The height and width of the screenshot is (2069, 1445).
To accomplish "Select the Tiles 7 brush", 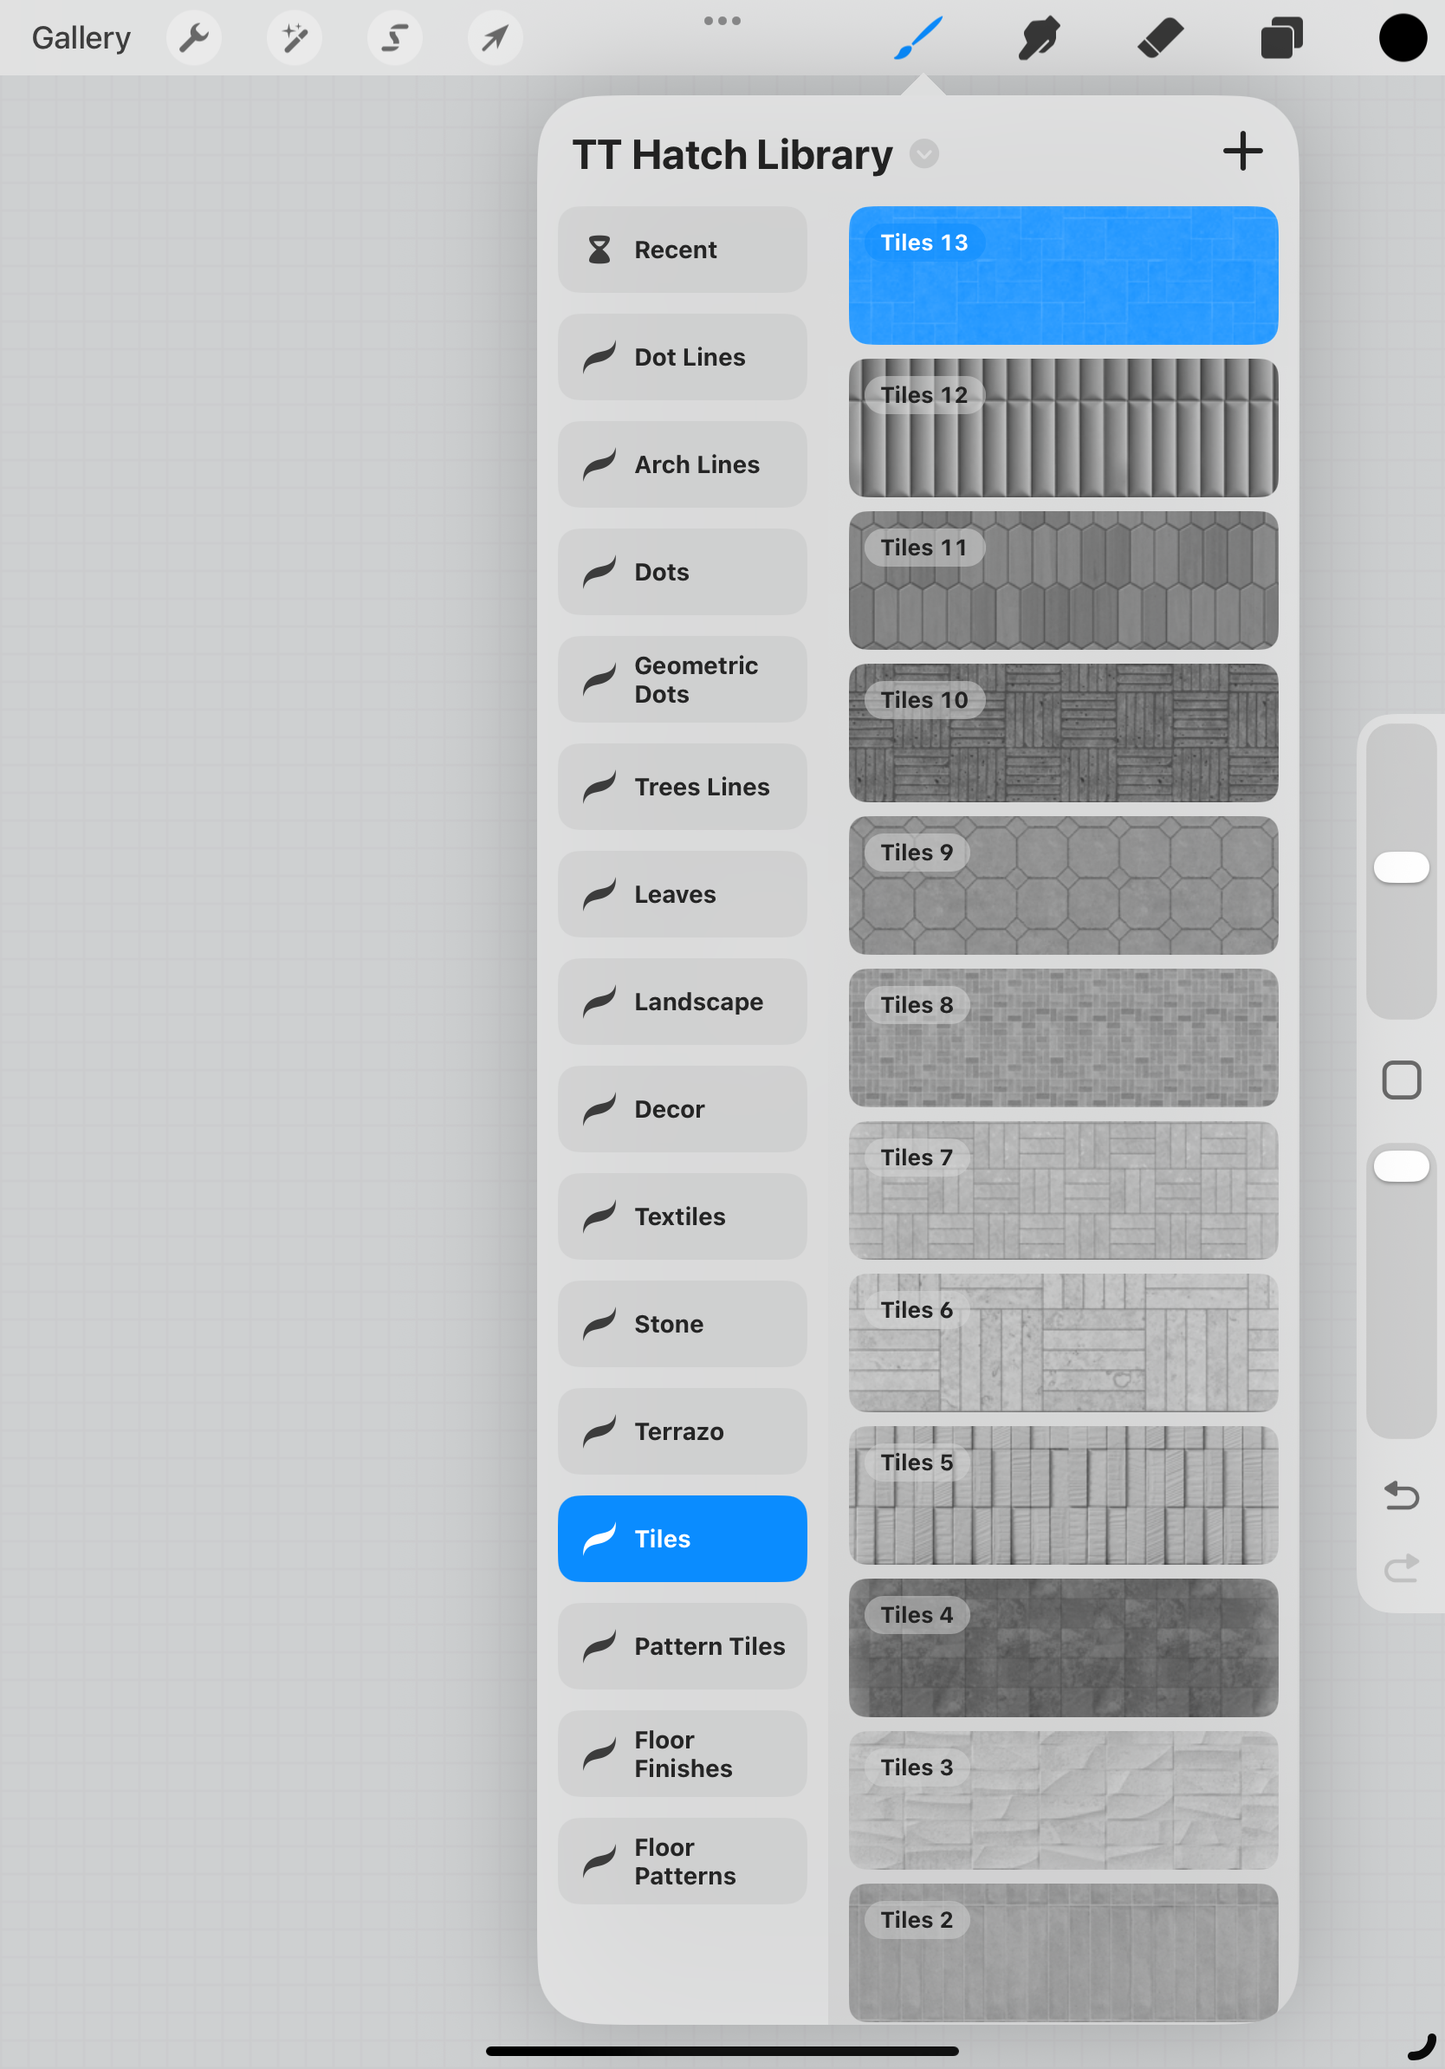I will pos(1063,1191).
